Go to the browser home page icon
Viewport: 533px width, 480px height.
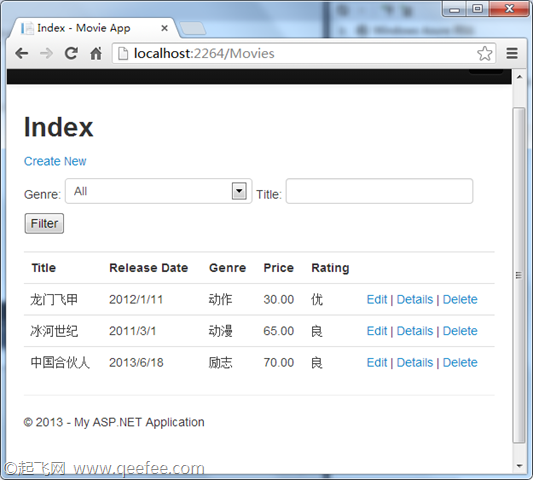pyautogui.click(x=96, y=53)
